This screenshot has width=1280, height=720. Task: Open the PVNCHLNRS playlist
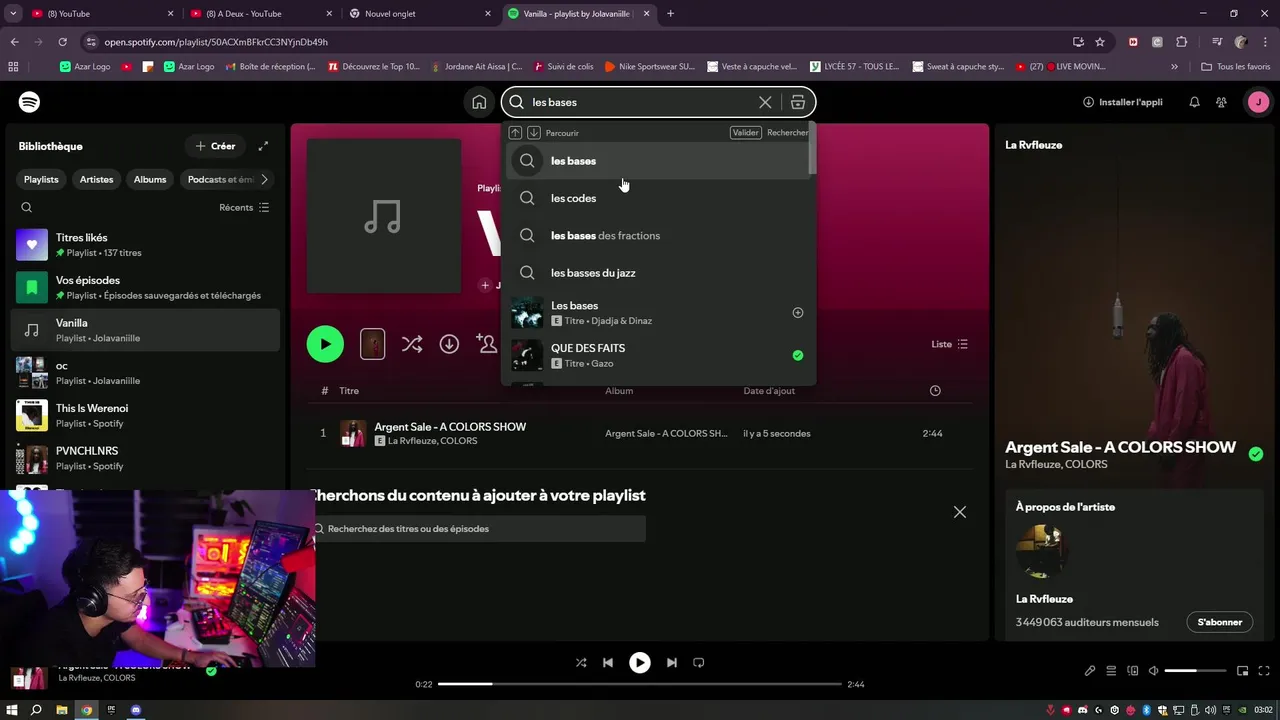tap(145, 458)
